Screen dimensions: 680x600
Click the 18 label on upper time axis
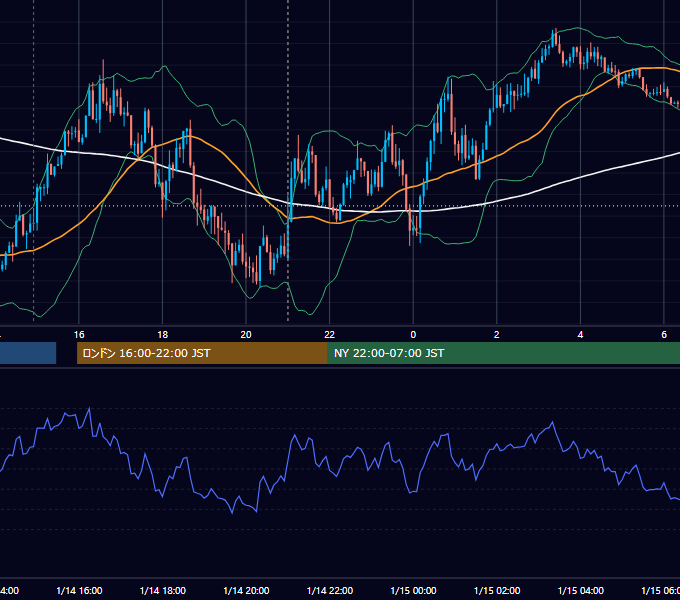[x=163, y=335]
